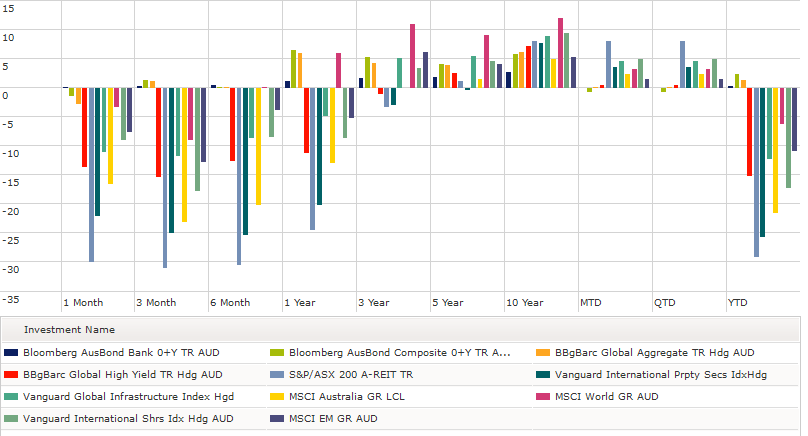Screen dimensions: 808x436
Task: Select the 3 Month period label
Action: pos(156,302)
